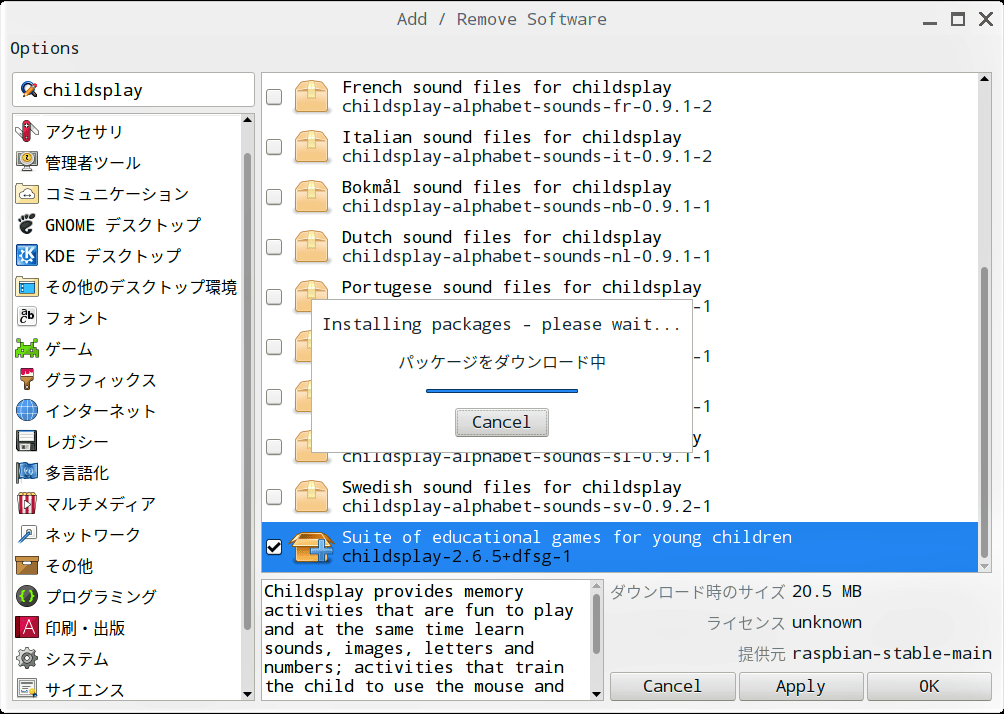Click the サイエンス category icon

(27, 689)
